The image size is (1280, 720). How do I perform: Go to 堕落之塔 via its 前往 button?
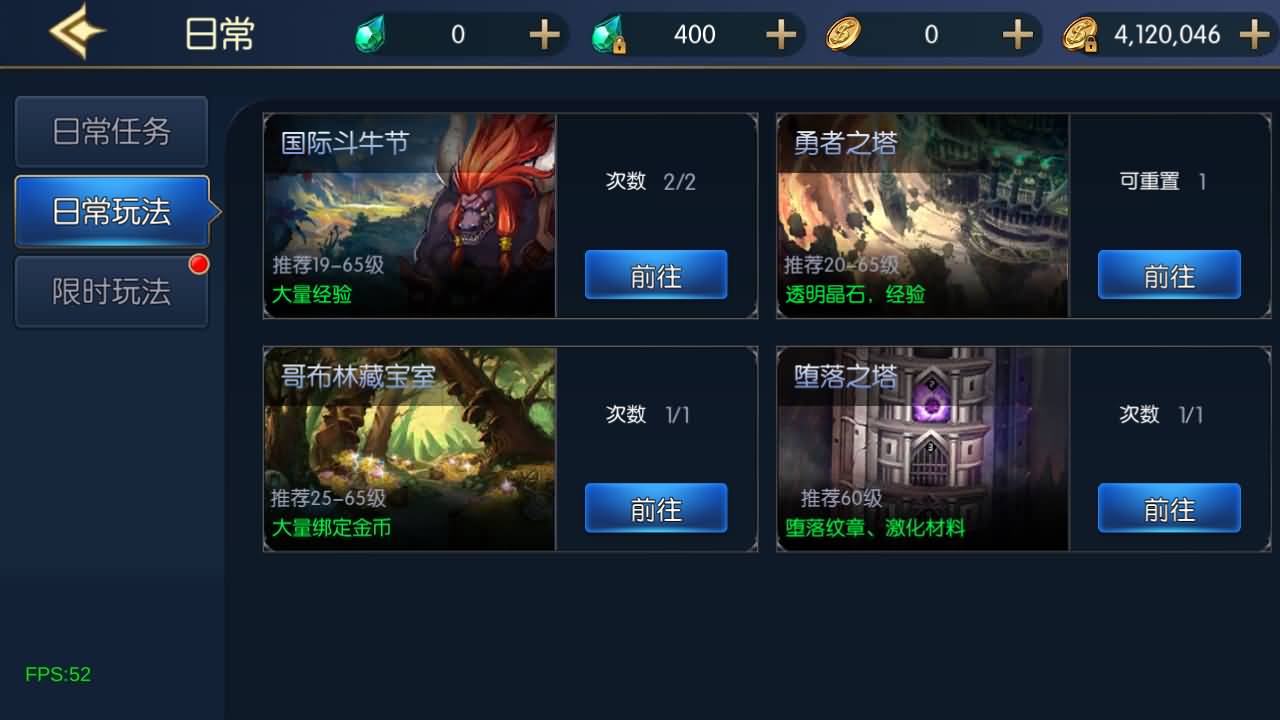pos(1169,508)
